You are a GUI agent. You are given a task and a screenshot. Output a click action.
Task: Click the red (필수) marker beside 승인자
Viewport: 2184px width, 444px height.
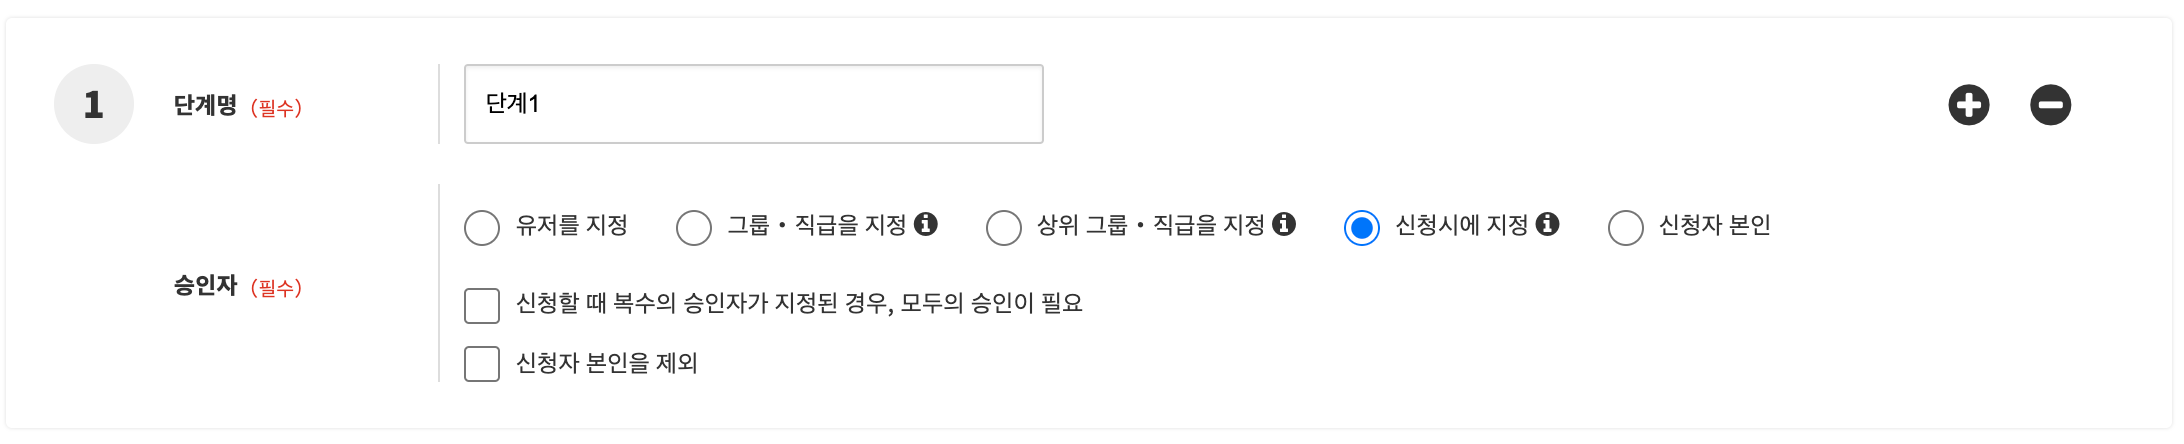[x=276, y=288]
